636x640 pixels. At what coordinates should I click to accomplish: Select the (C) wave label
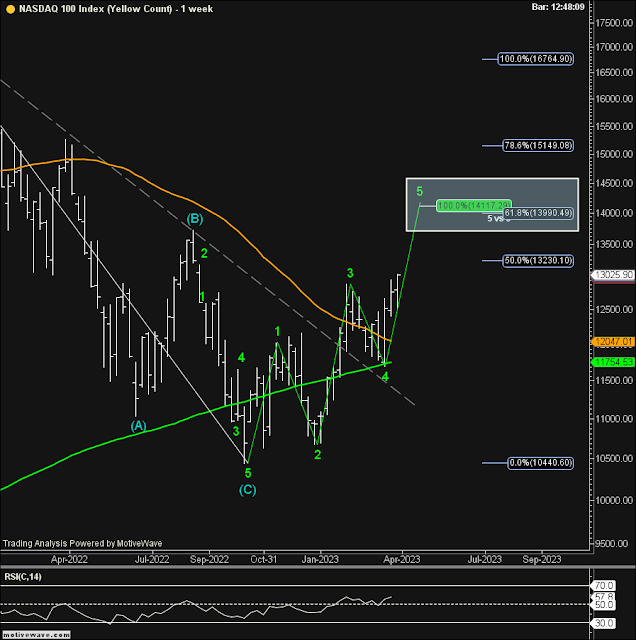(247, 490)
